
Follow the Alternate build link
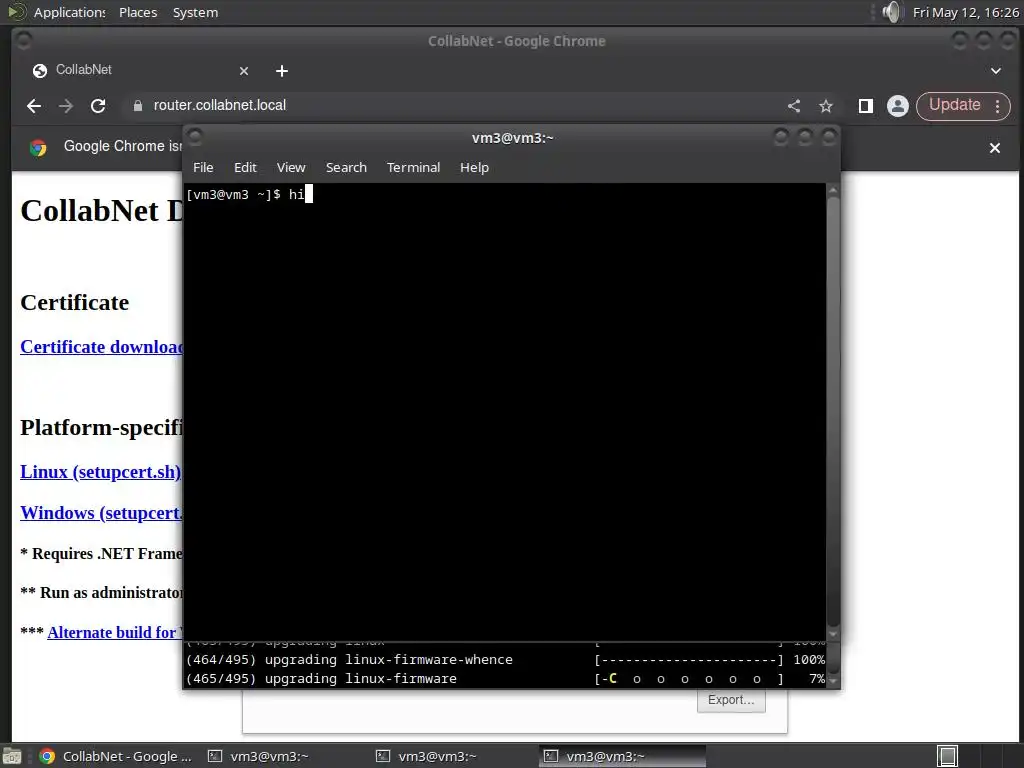[115, 632]
